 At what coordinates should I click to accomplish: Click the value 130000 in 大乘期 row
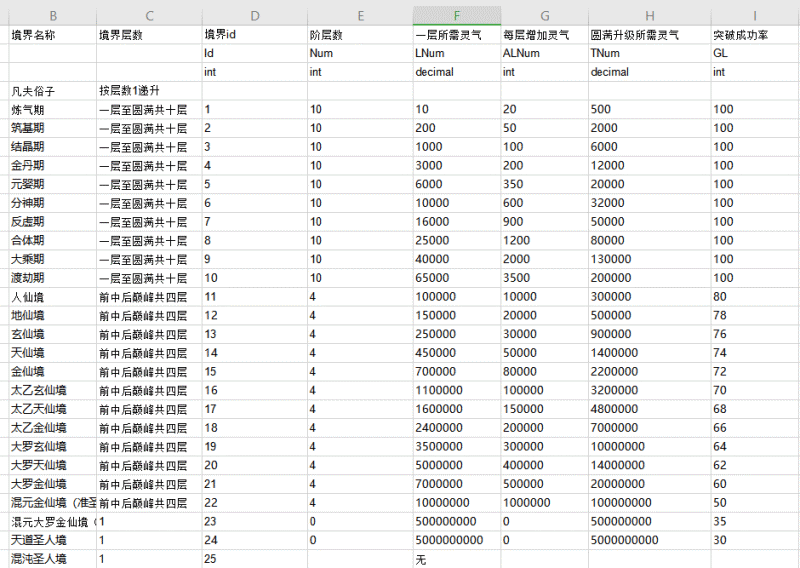pyautogui.click(x=649, y=259)
